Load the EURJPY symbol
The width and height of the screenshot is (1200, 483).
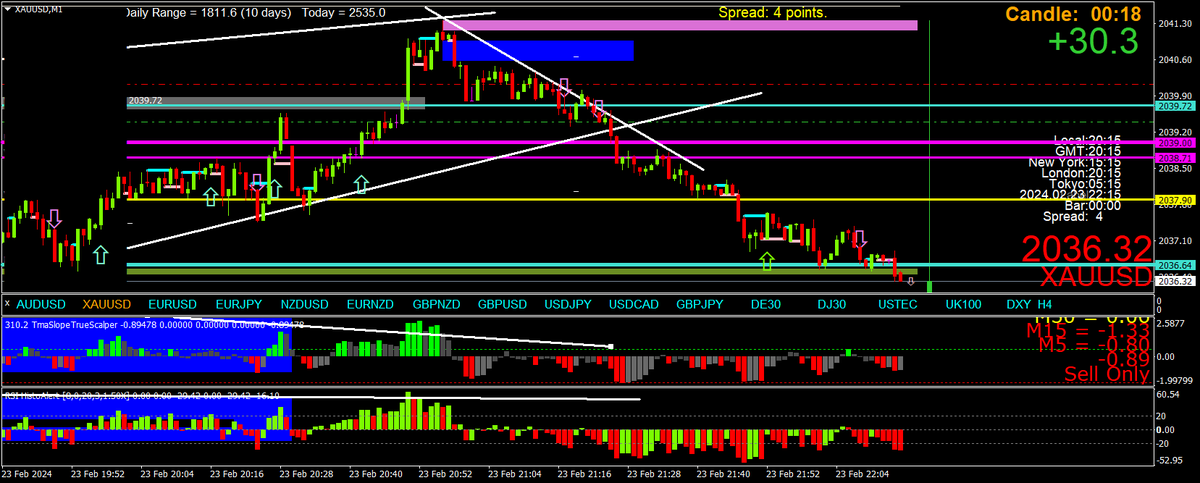click(x=238, y=303)
